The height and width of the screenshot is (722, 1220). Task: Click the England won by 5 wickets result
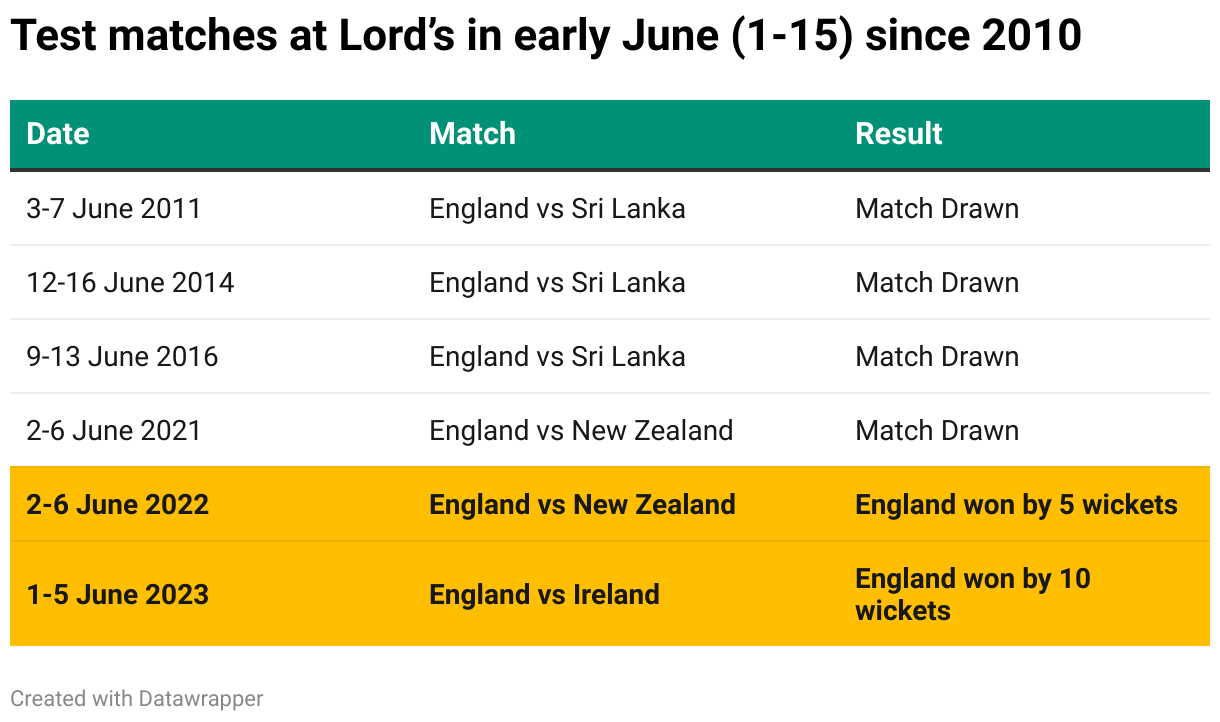point(1016,505)
